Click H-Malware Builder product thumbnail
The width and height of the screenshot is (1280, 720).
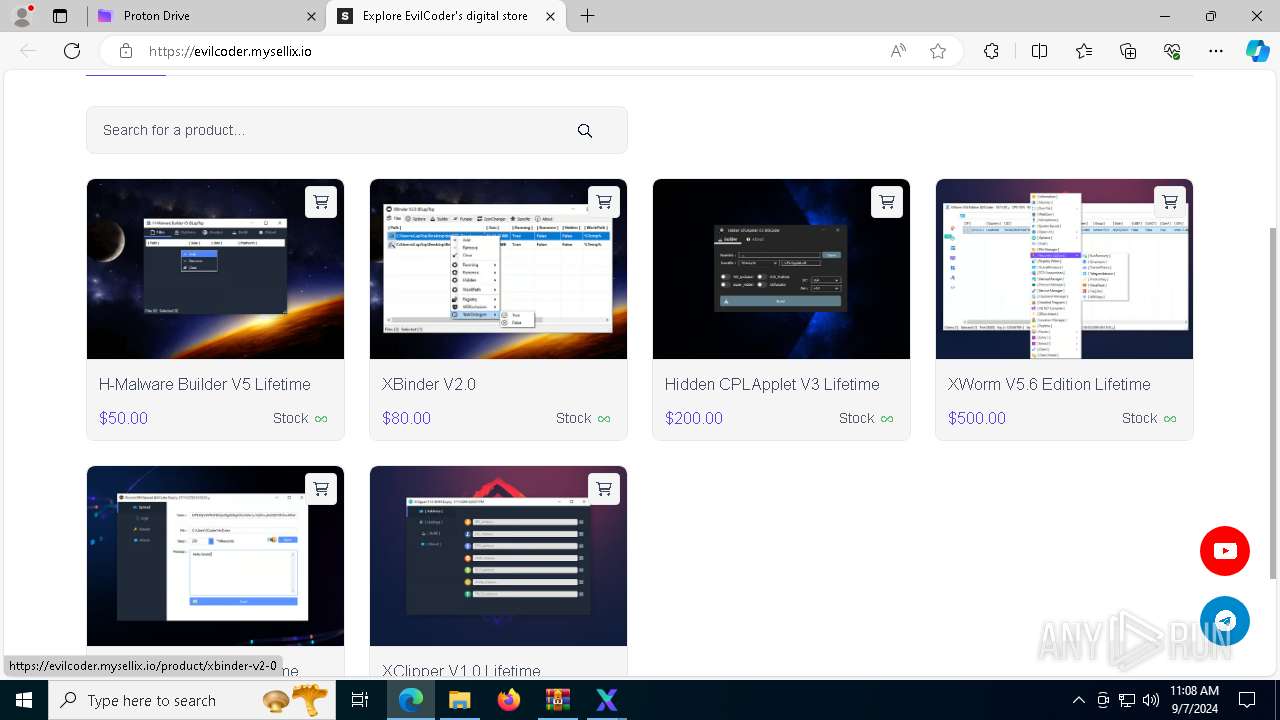[x=215, y=269]
